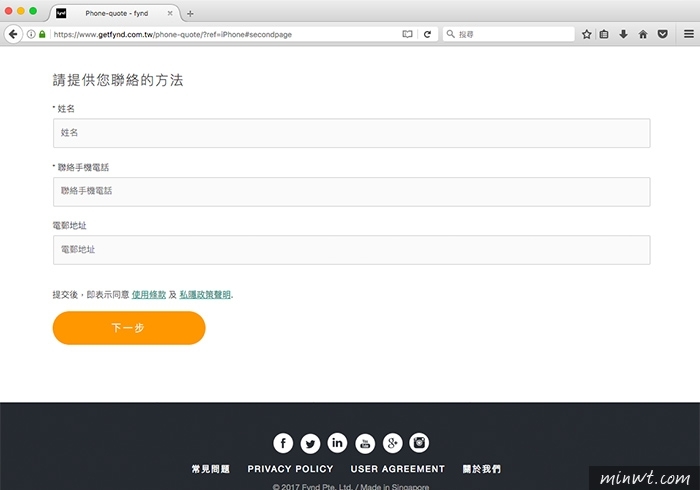Go back with the browser back arrow
The image size is (700, 490).
tap(13, 34)
